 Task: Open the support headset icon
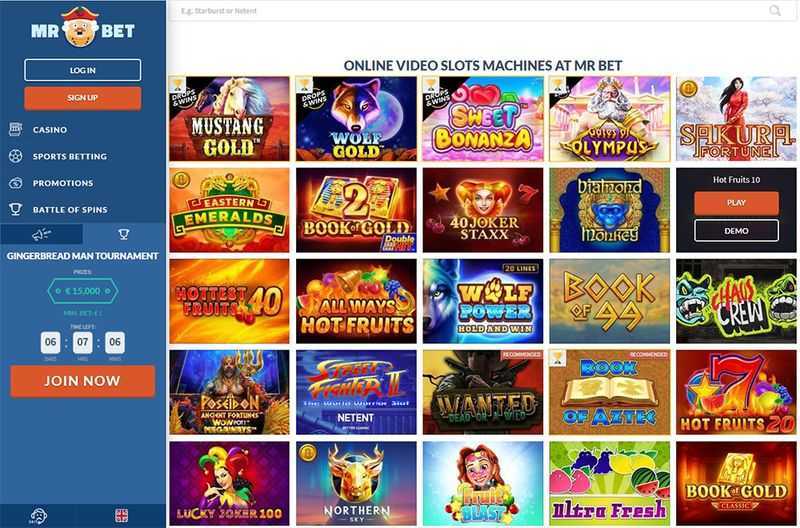38,516
